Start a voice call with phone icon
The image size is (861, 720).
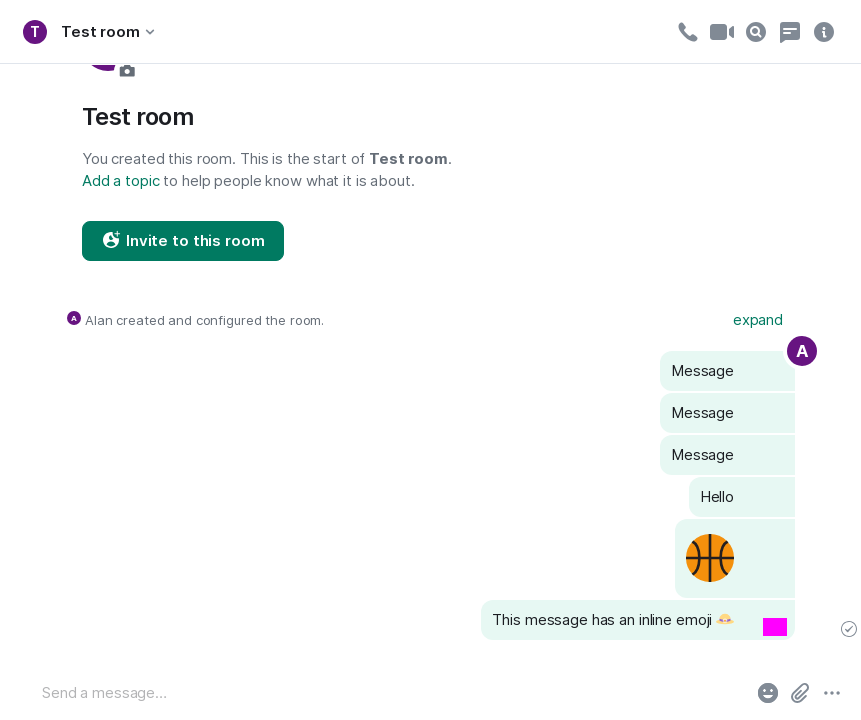click(687, 32)
